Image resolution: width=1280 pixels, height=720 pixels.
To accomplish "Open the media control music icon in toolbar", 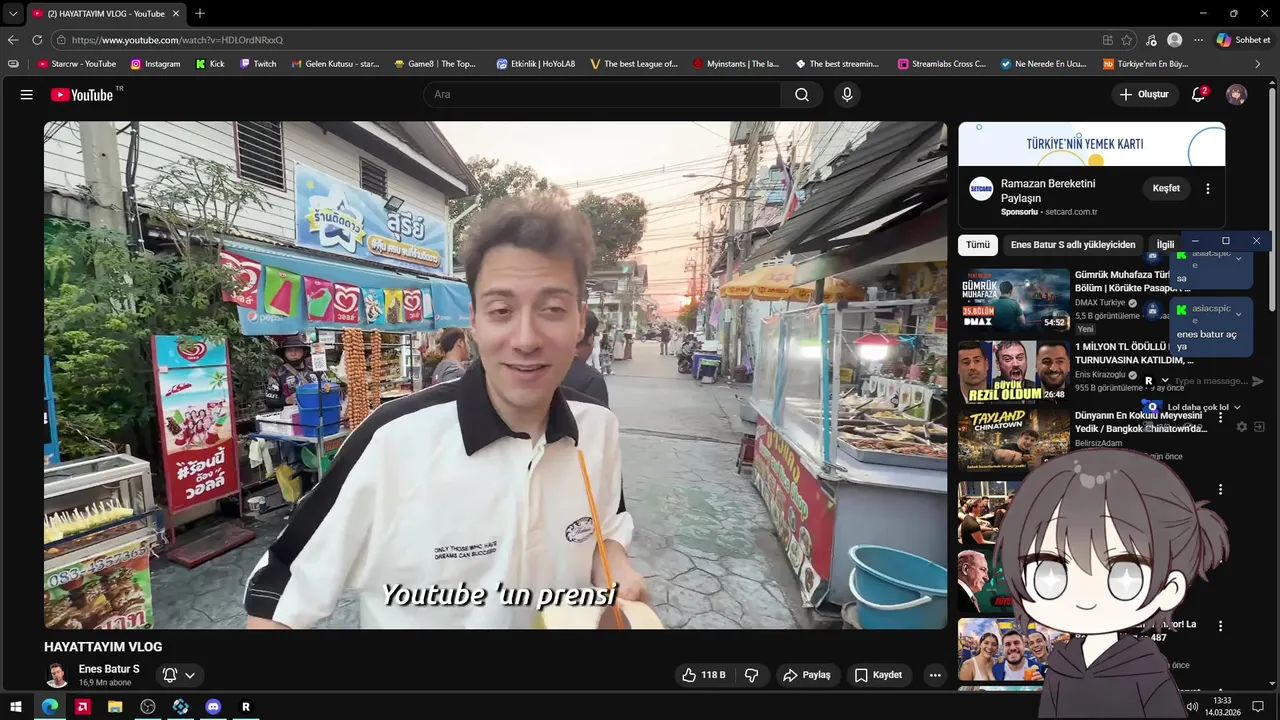I will [1151, 40].
